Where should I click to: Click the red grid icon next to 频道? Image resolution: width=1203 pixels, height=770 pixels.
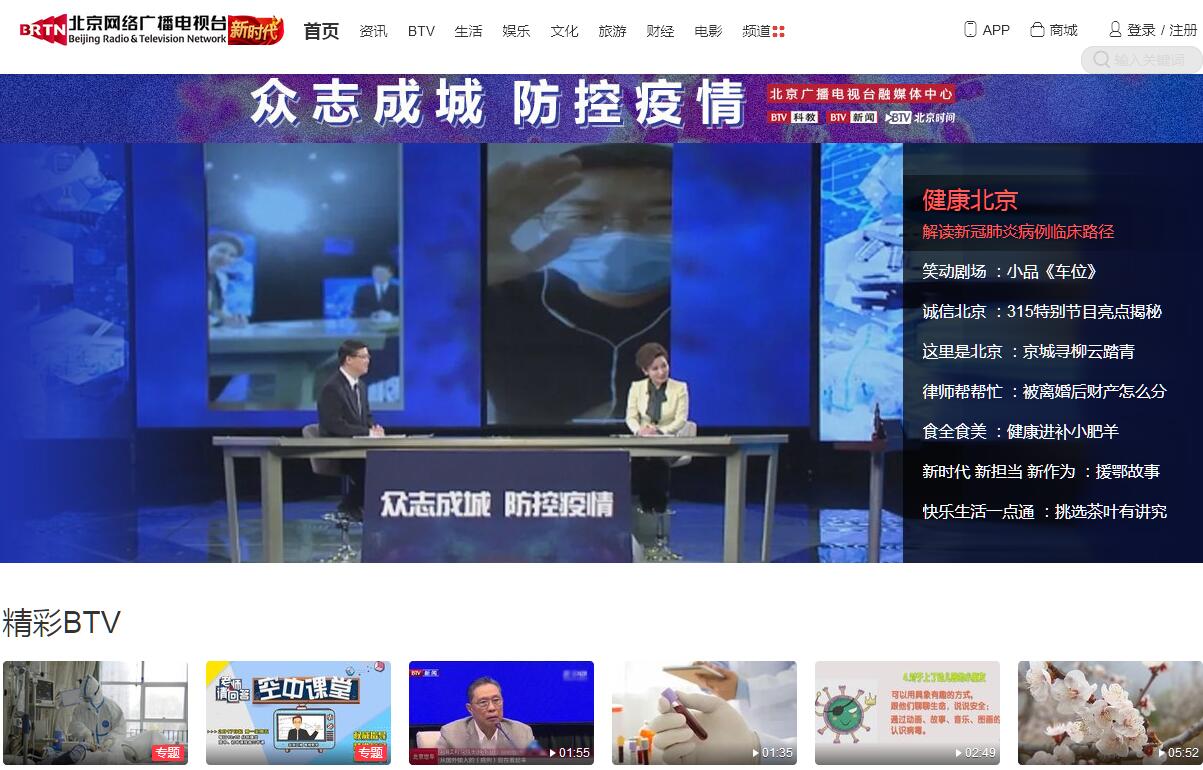[x=779, y=31]
